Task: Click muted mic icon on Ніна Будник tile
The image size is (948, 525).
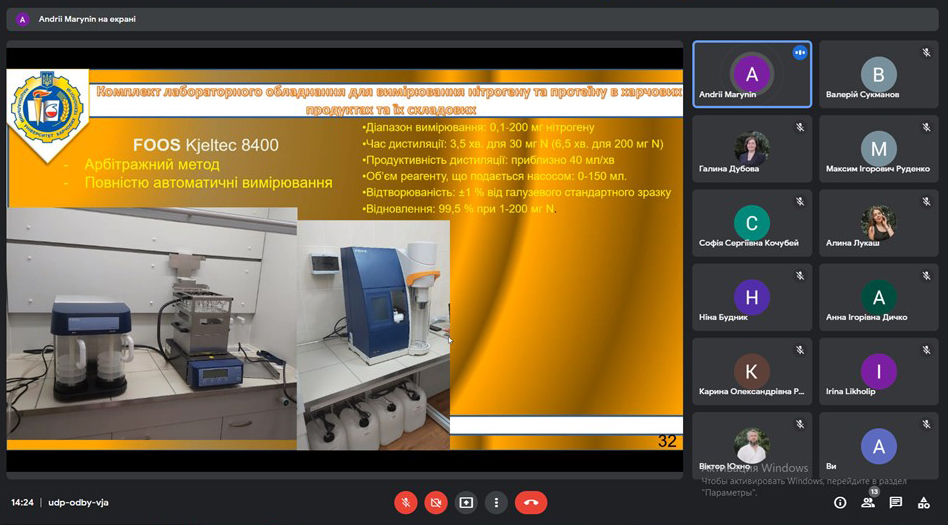Action: 800,276
